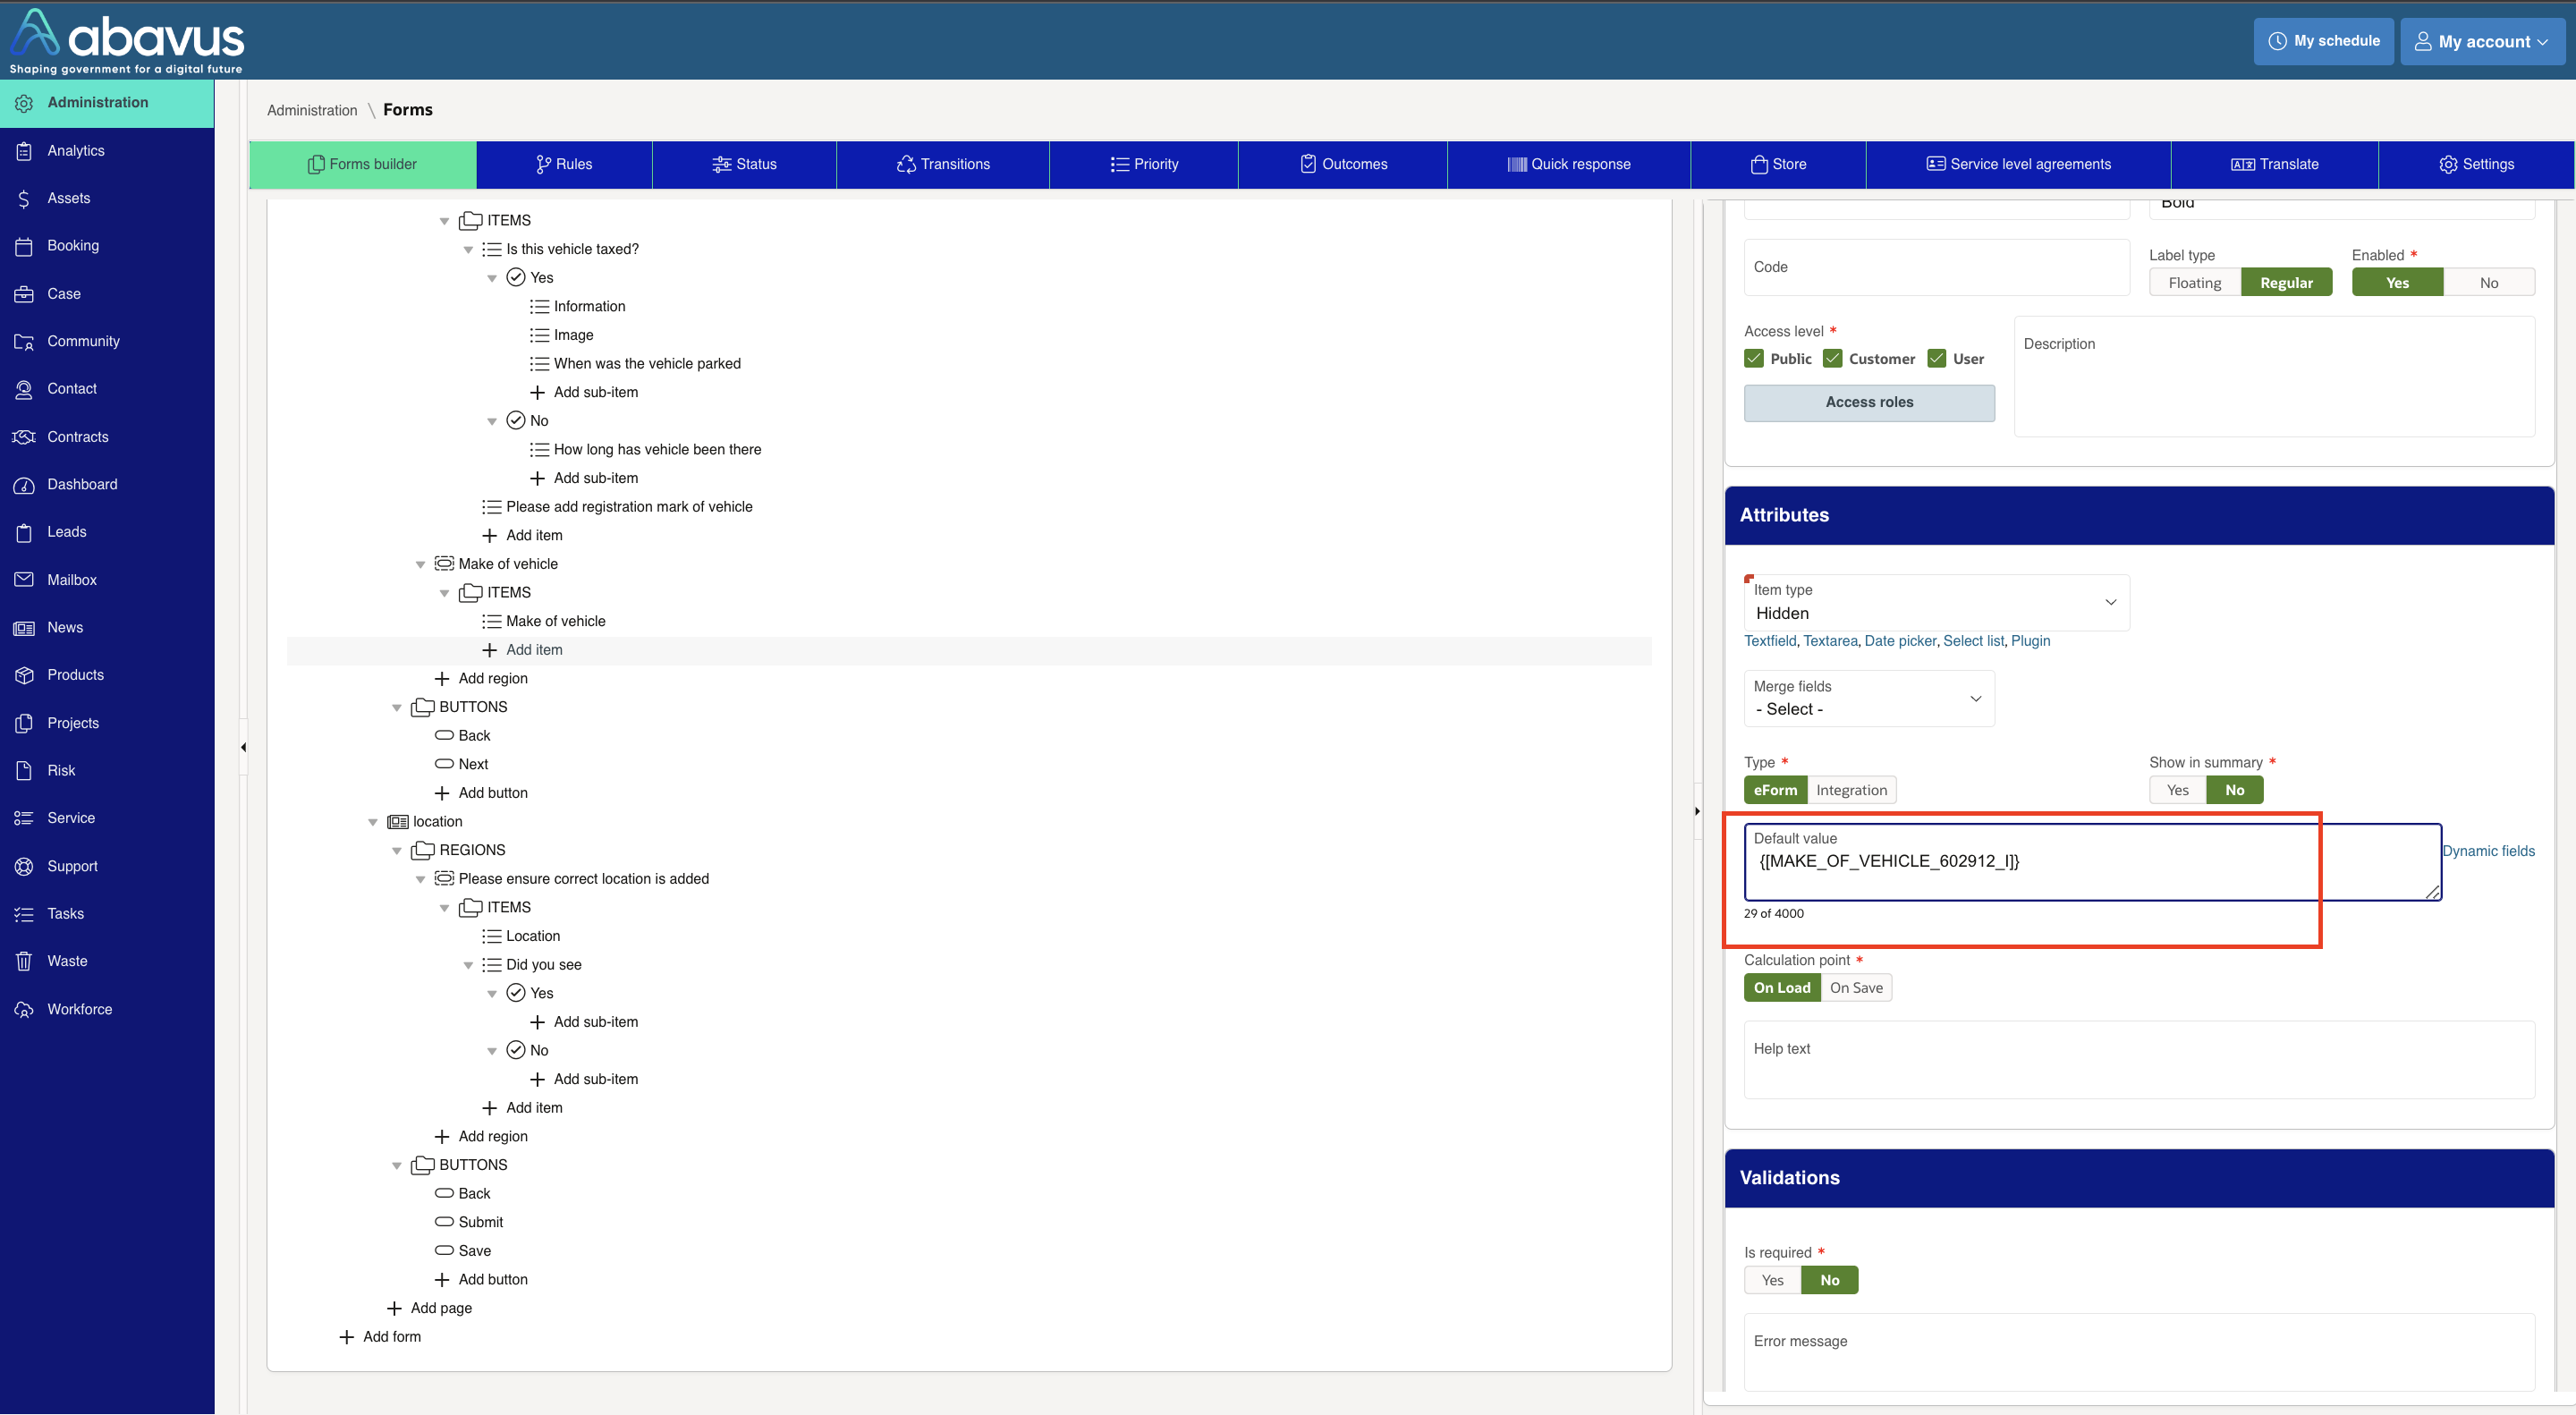
Task: Toggle the Public access level checkbox
Action: click(x=1754, y=359)
